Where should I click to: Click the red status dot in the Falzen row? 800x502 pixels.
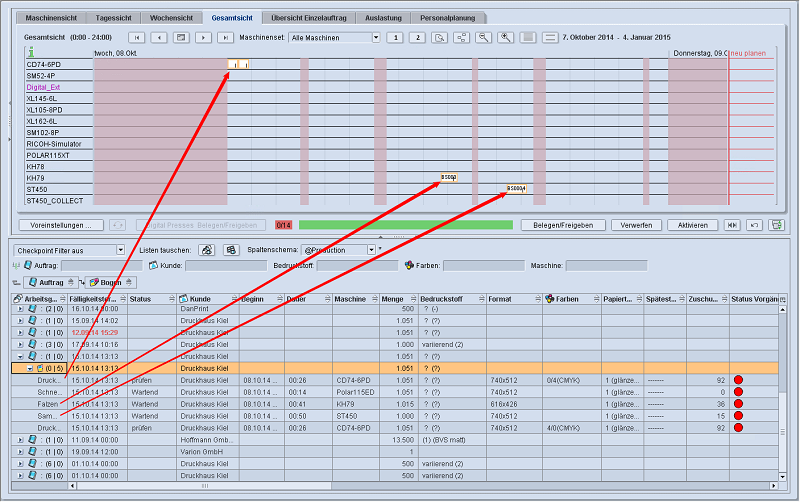(738, 404)
